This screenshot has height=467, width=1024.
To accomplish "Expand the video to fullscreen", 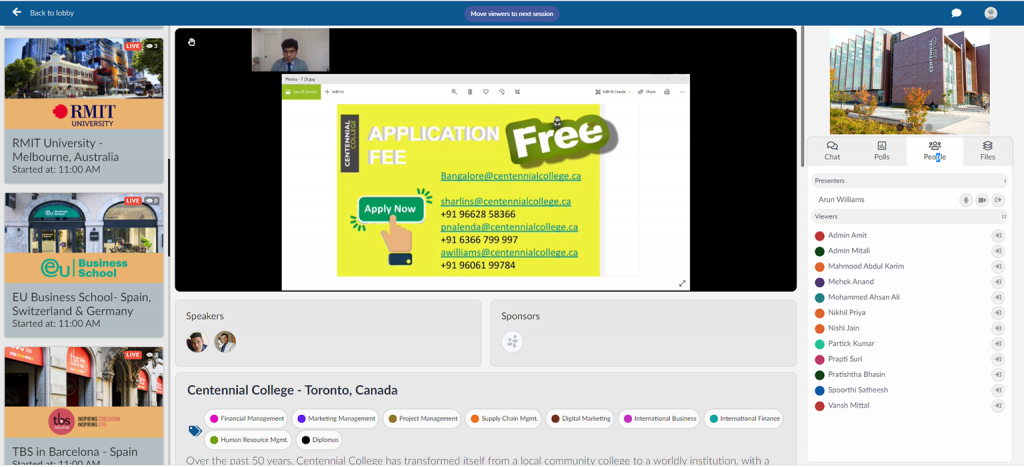I will tap(682, 283).
